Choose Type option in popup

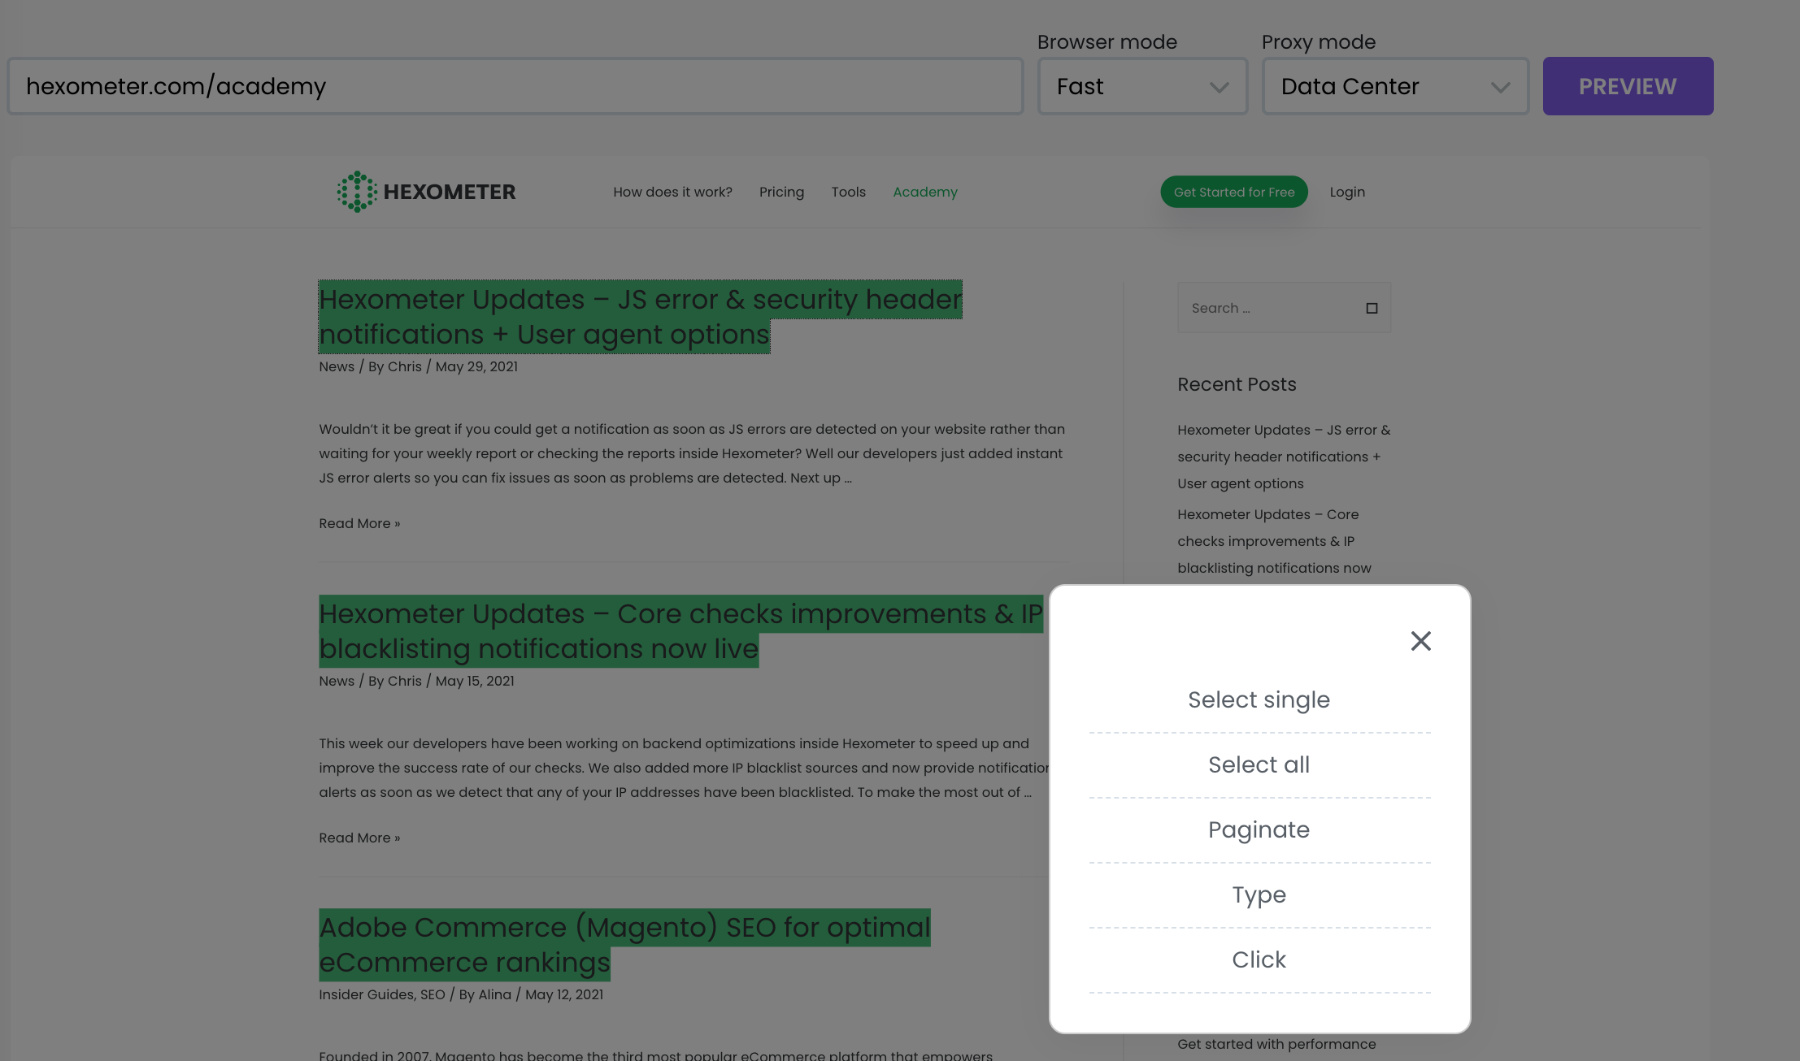pyautogui.click(x=1259, y=895)
